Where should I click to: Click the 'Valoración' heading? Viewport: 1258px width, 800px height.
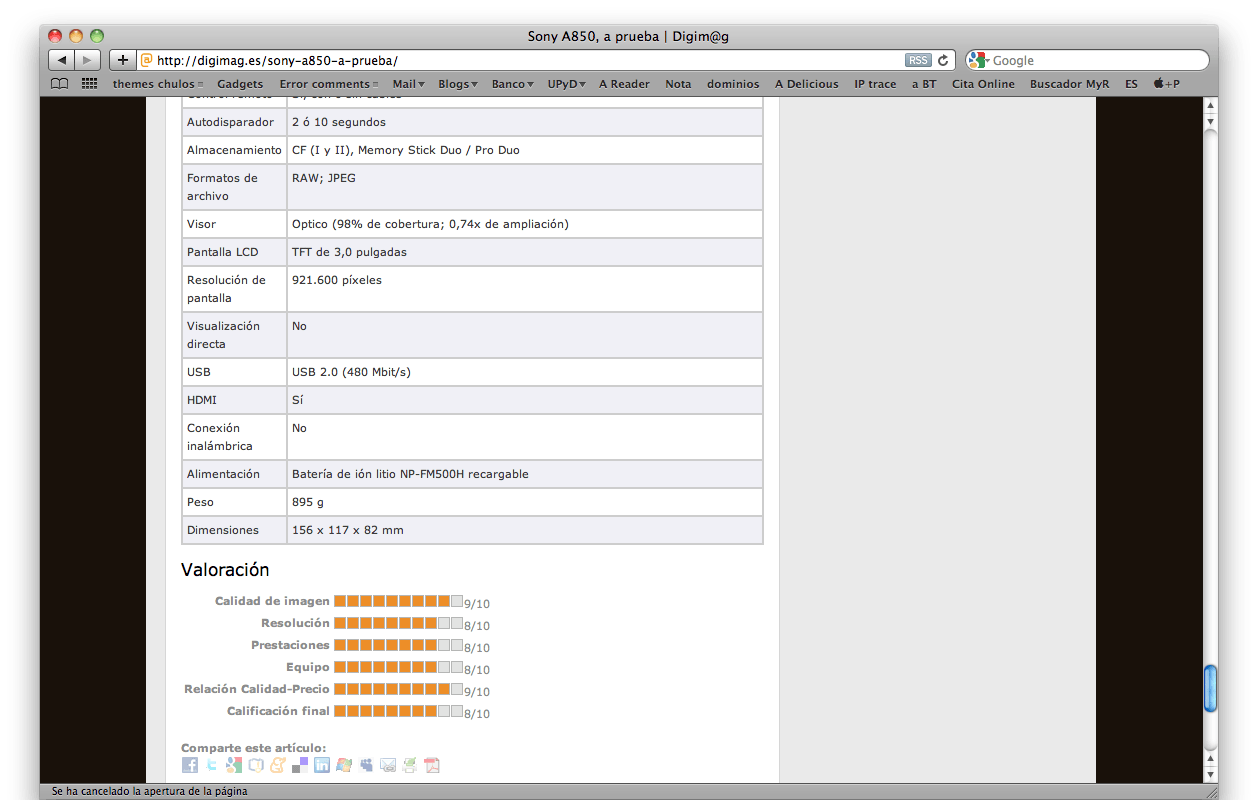click(x=225, y=570)
